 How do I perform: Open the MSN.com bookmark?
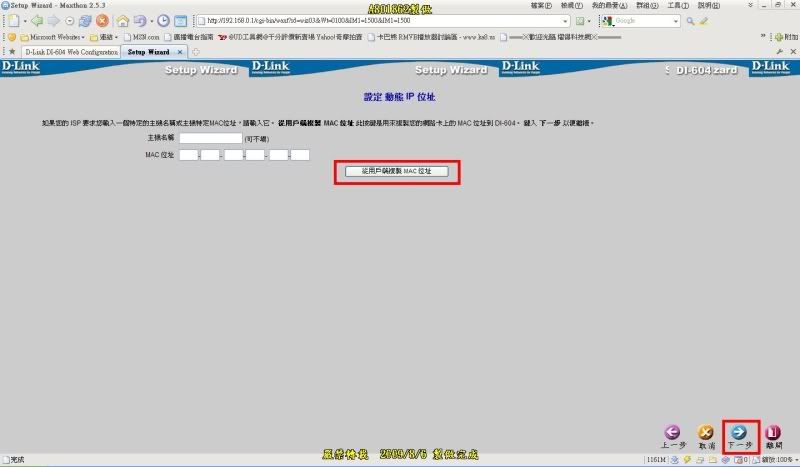pos(141,37)
